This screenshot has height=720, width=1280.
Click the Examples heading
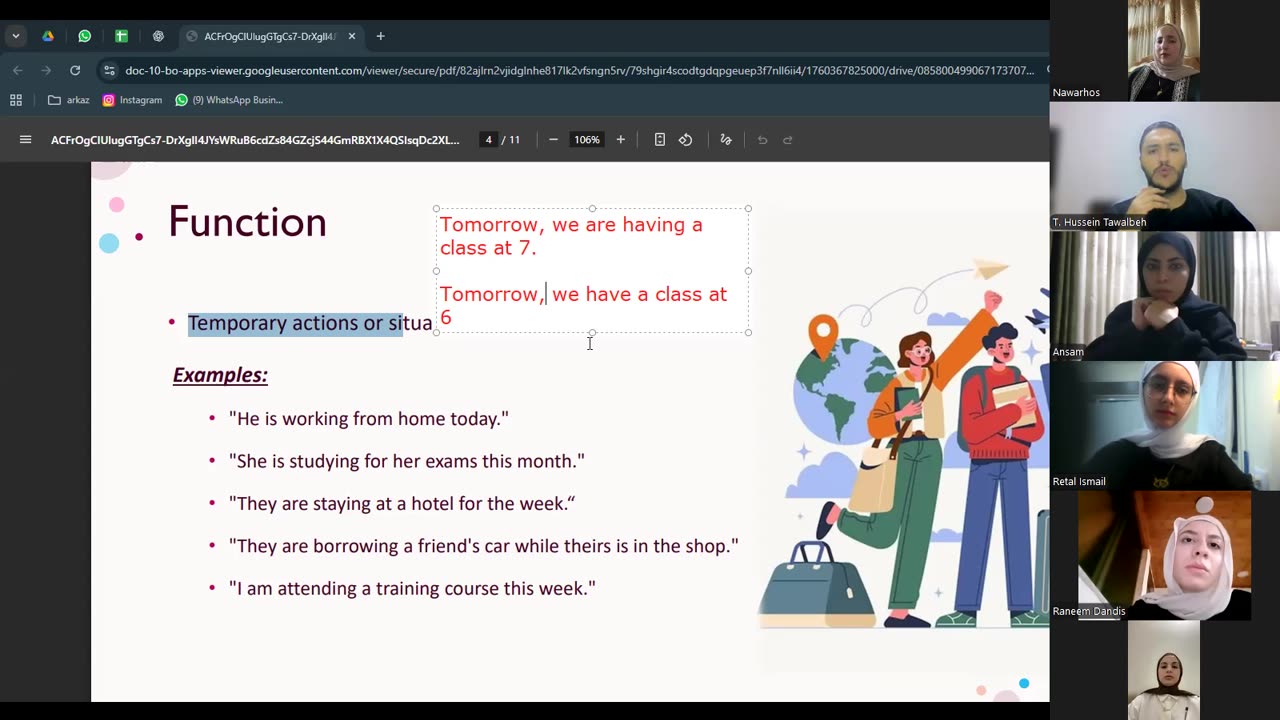pos(220,375)
